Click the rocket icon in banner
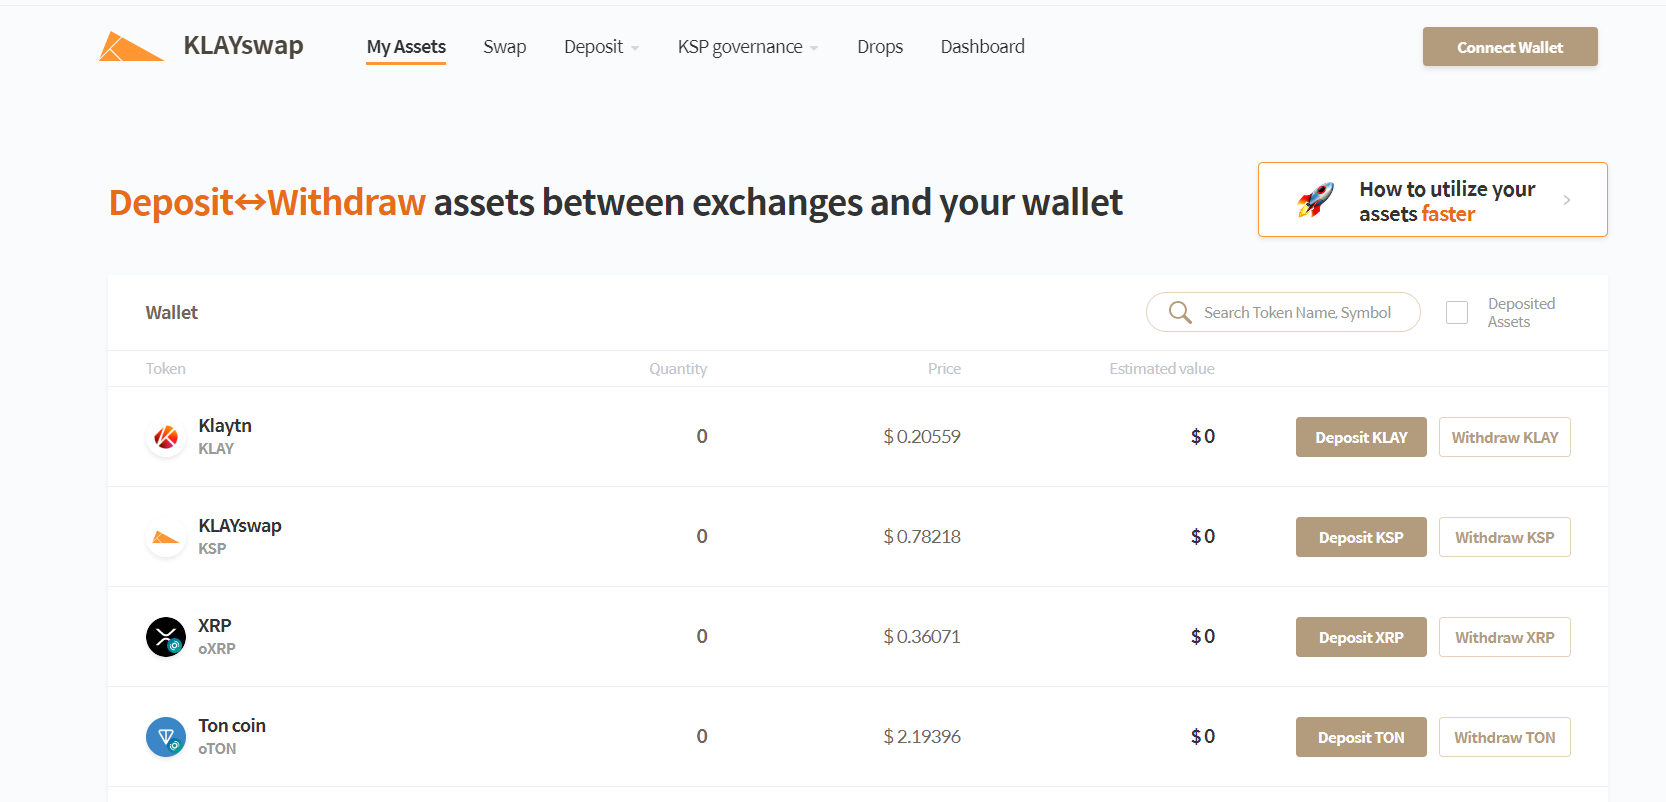The width and height of the screenshot is (1666, 802). click(1315, 200)
